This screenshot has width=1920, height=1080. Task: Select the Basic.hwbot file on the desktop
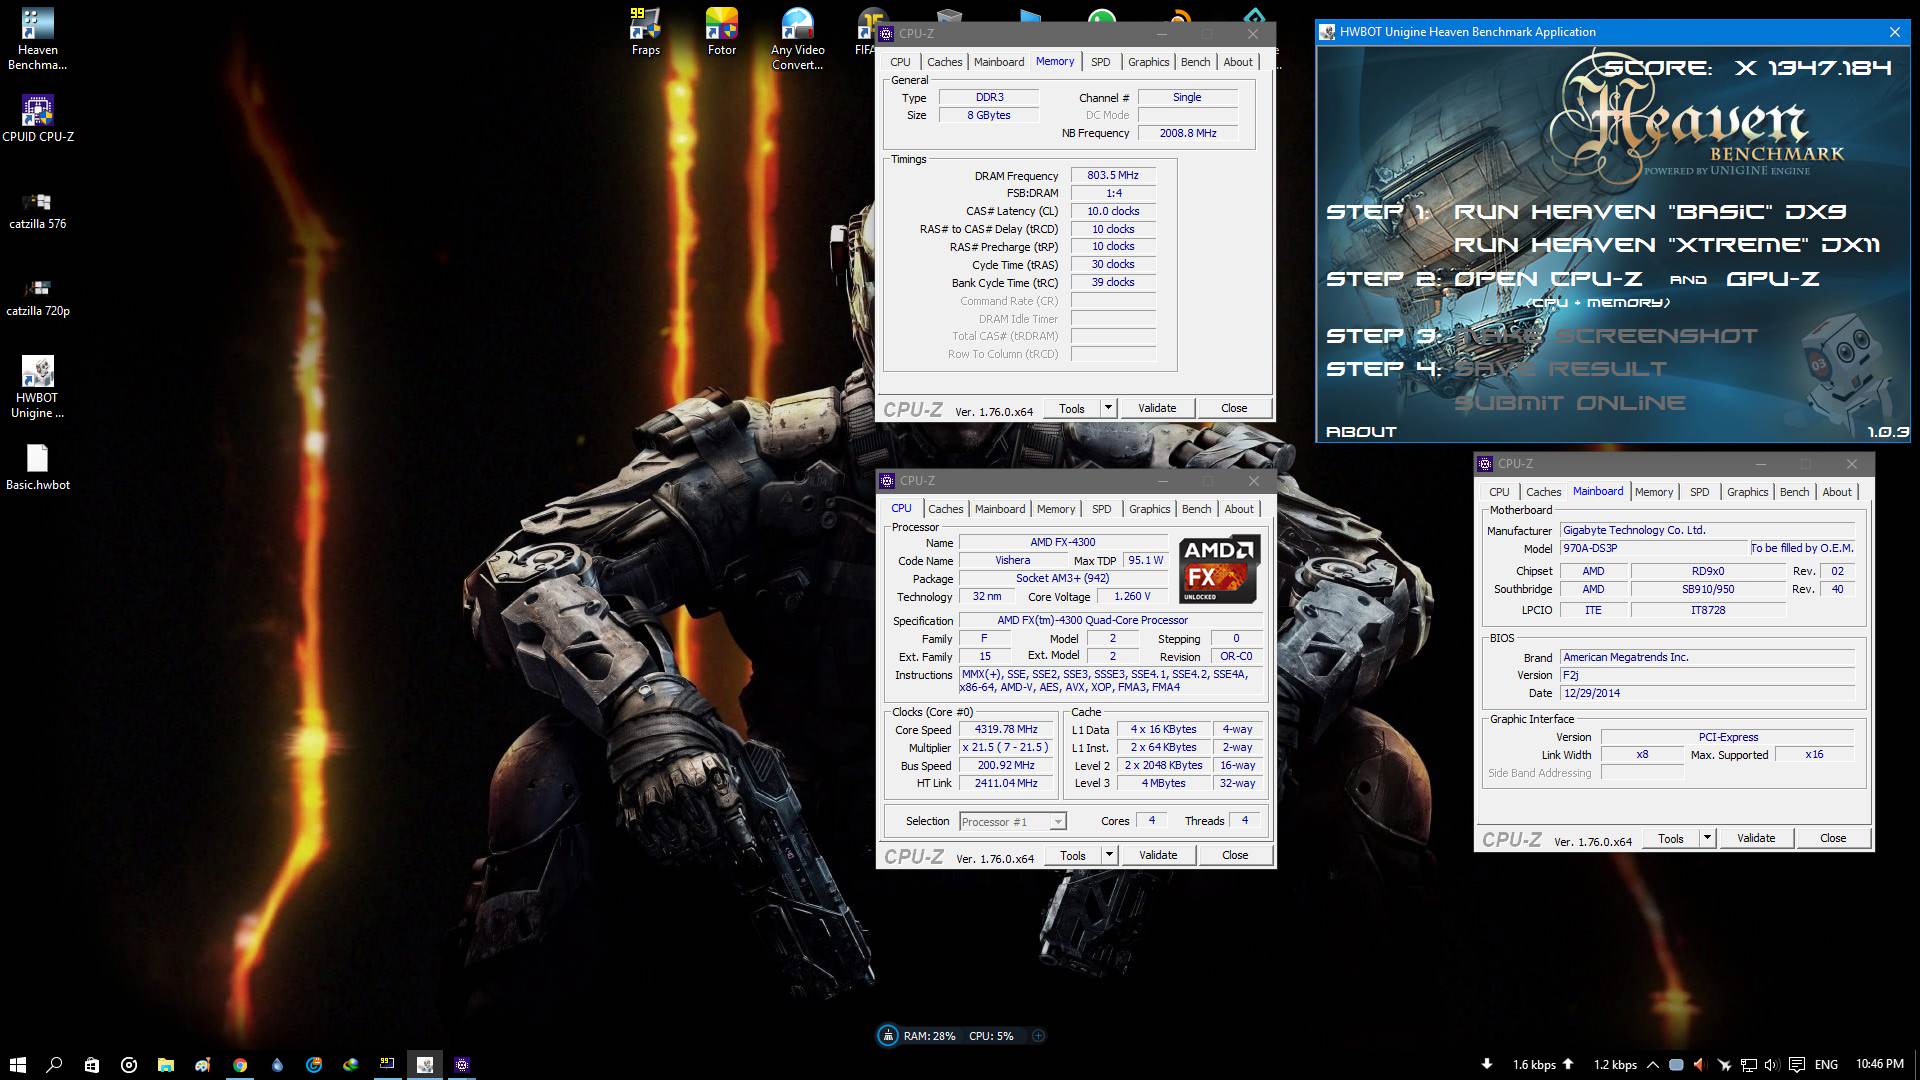point(38,467)
